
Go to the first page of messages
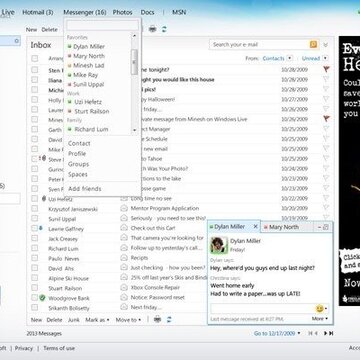pos(310,333)
